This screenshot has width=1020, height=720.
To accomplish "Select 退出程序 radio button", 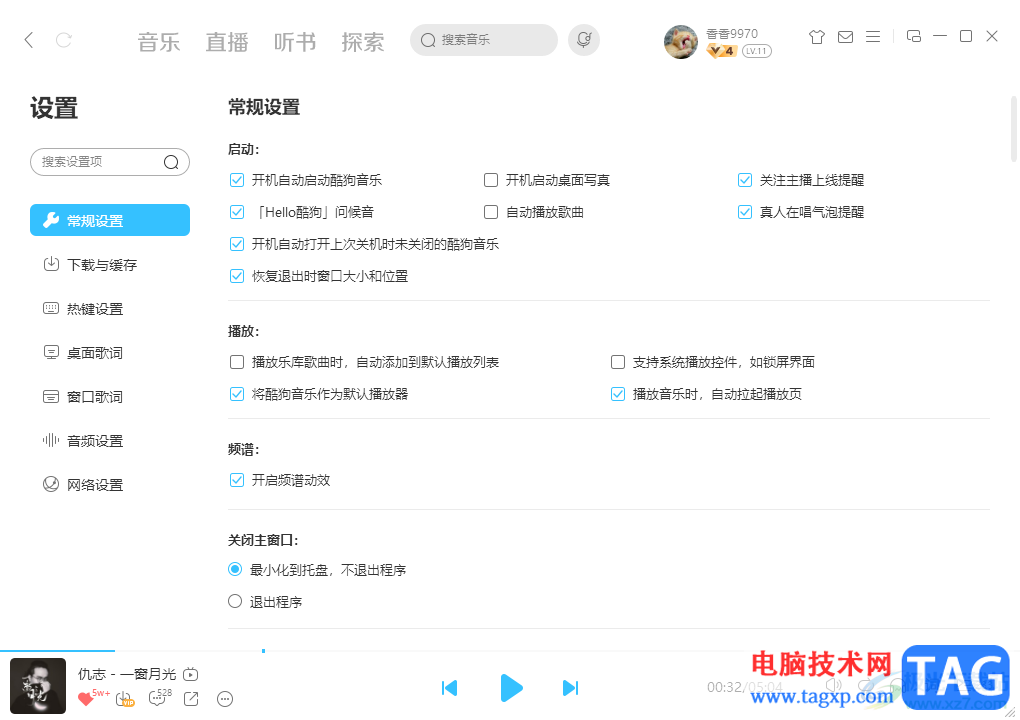I will coord(235,601).
